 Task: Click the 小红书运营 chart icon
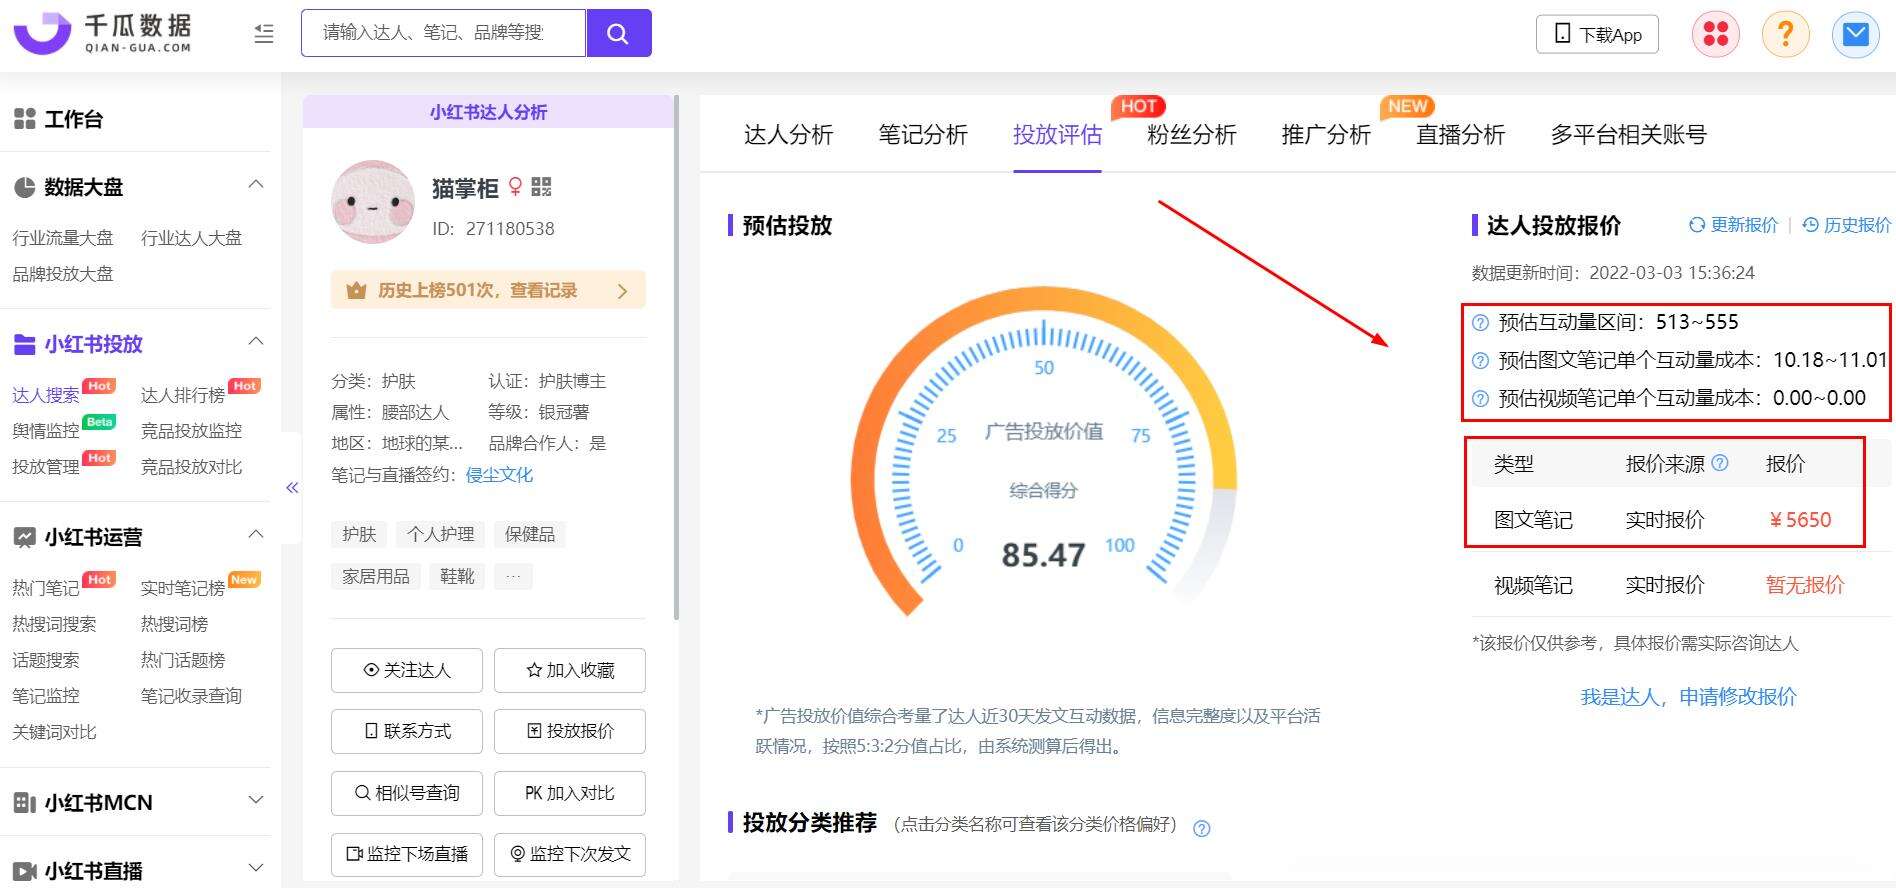(25, 537)
